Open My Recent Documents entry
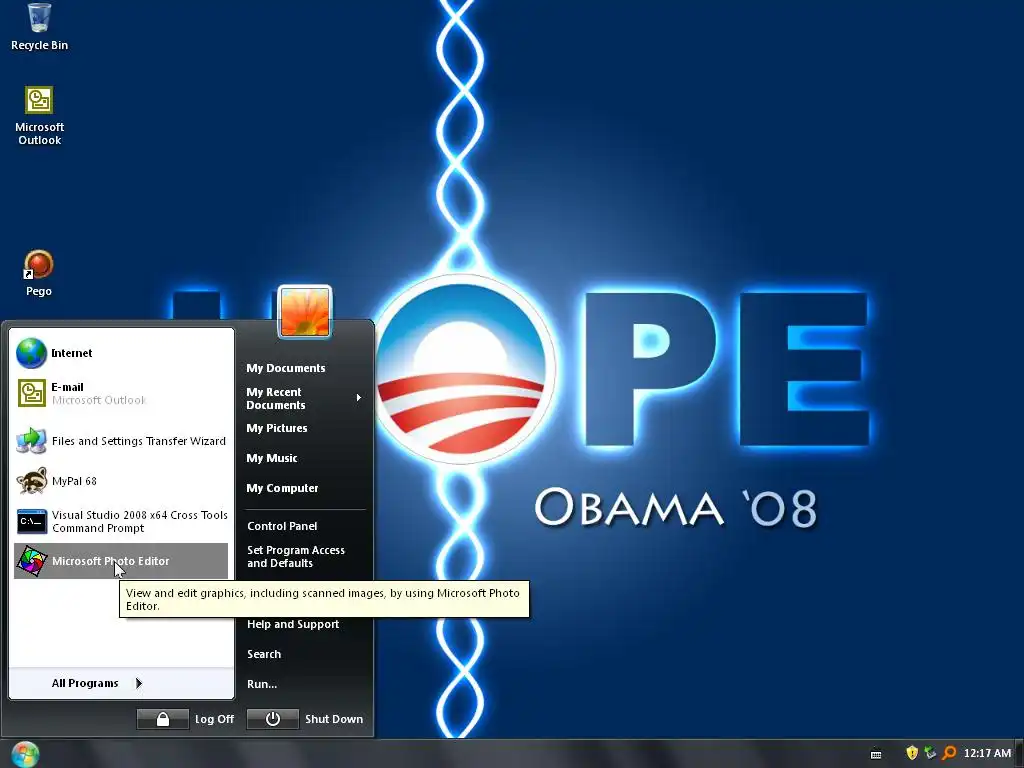1024x768 pixels. [276, 398]
